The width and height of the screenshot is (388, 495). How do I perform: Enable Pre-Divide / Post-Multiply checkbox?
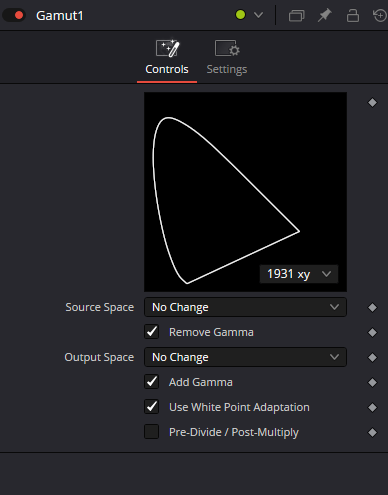(152, 432)
